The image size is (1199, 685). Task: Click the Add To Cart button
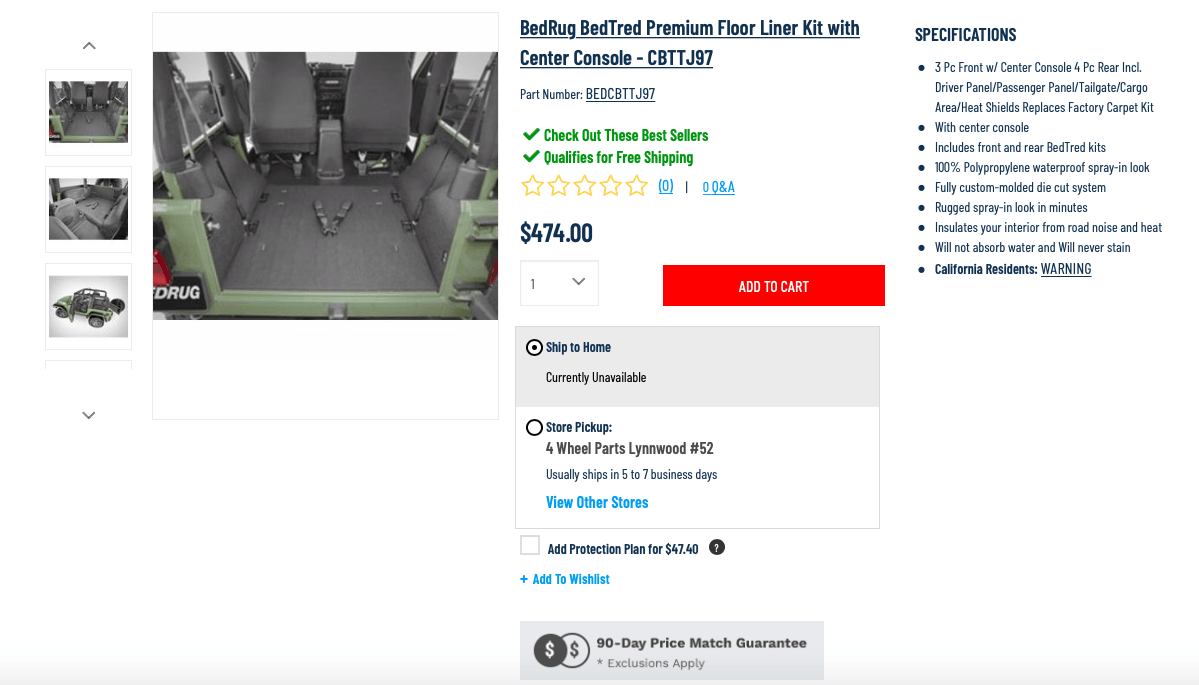click(773, 286)
